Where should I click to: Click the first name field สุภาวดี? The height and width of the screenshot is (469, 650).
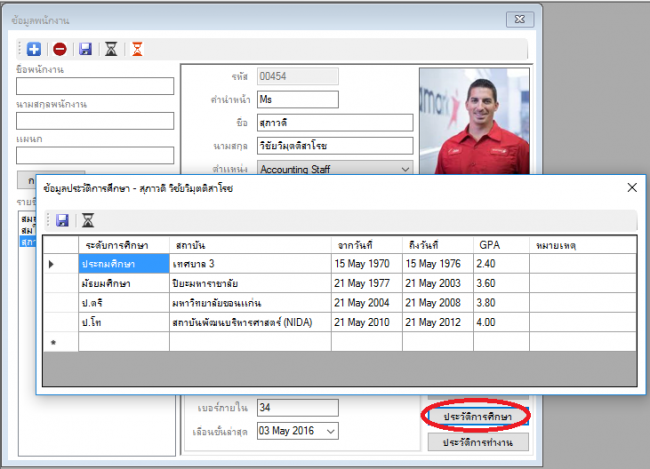[335, 123]
